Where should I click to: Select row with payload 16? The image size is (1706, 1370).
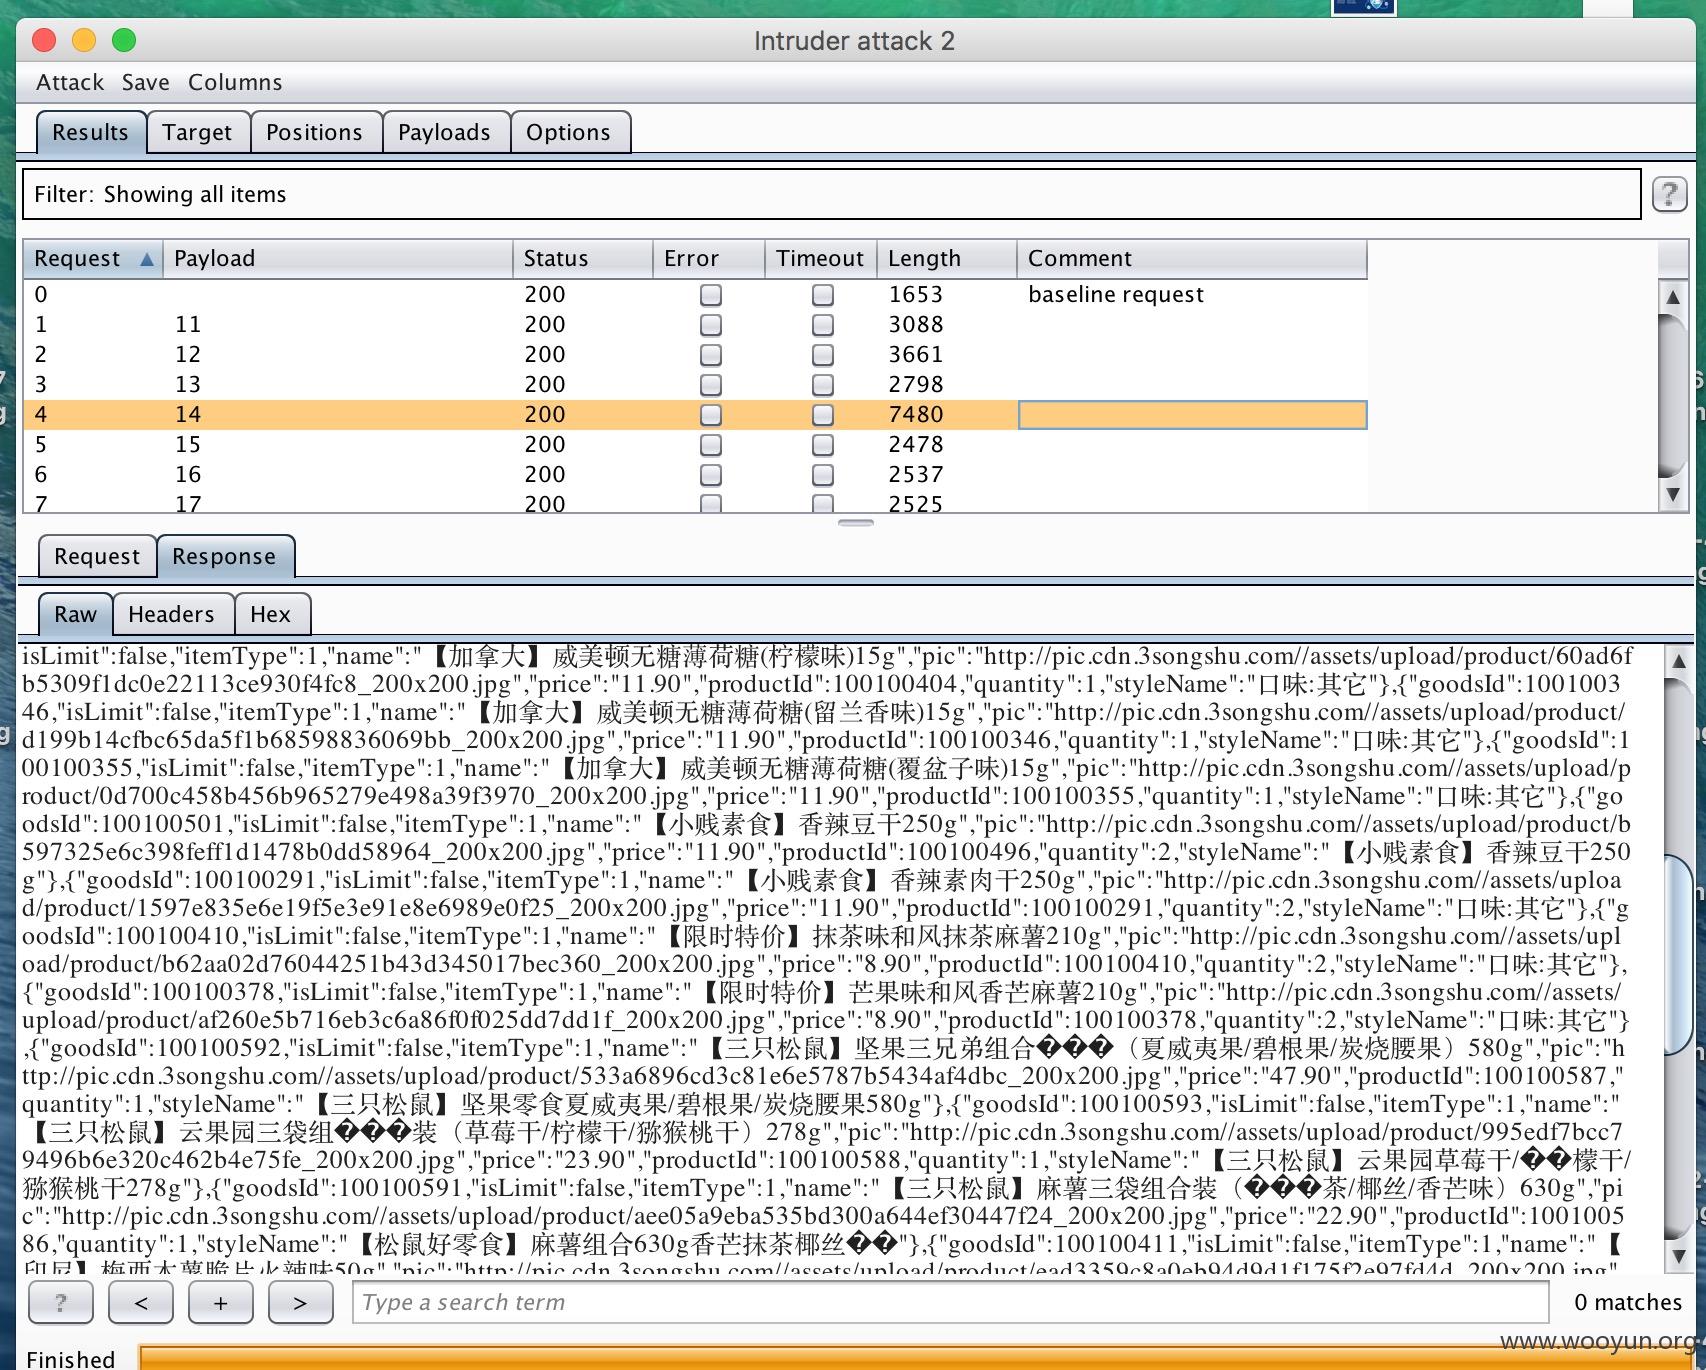[x=695, y=475]
